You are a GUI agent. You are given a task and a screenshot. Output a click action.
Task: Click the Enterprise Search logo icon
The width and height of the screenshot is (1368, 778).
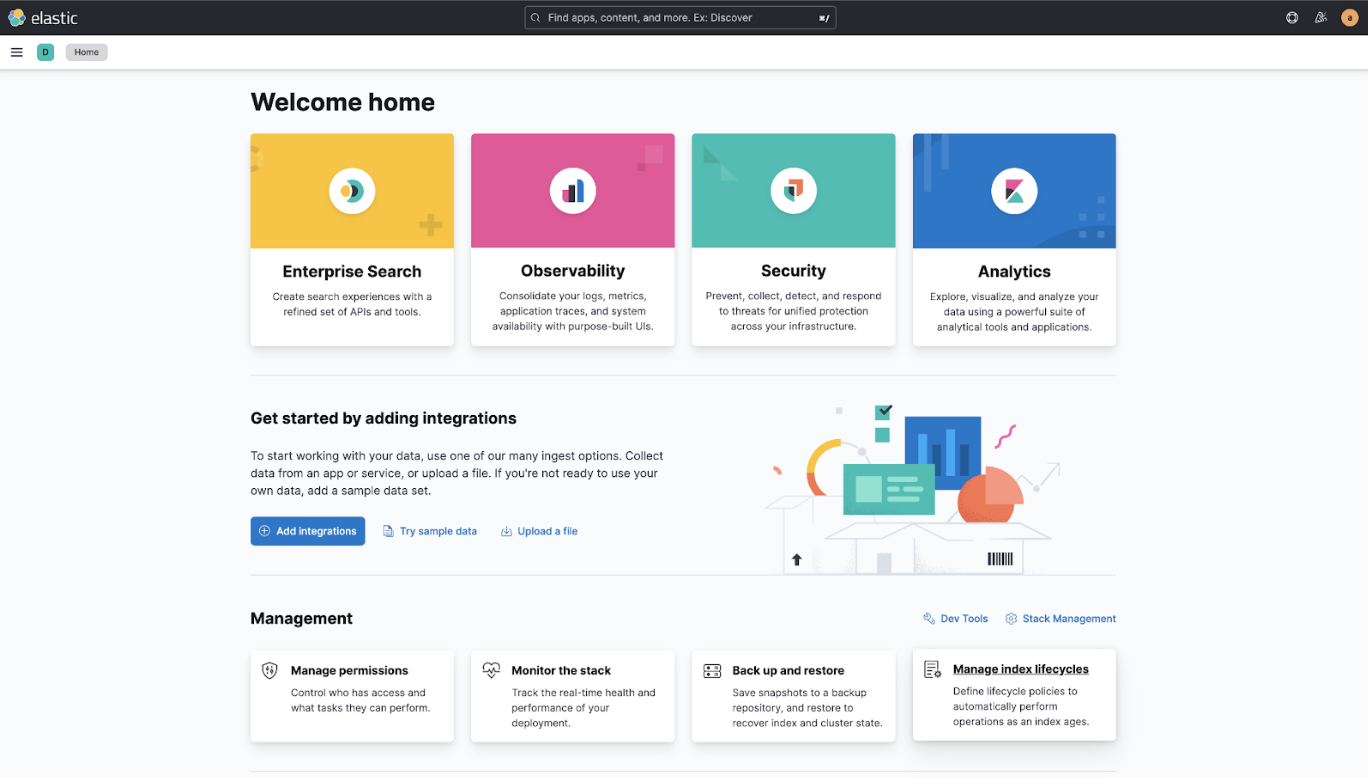click(x=352, y=190)
